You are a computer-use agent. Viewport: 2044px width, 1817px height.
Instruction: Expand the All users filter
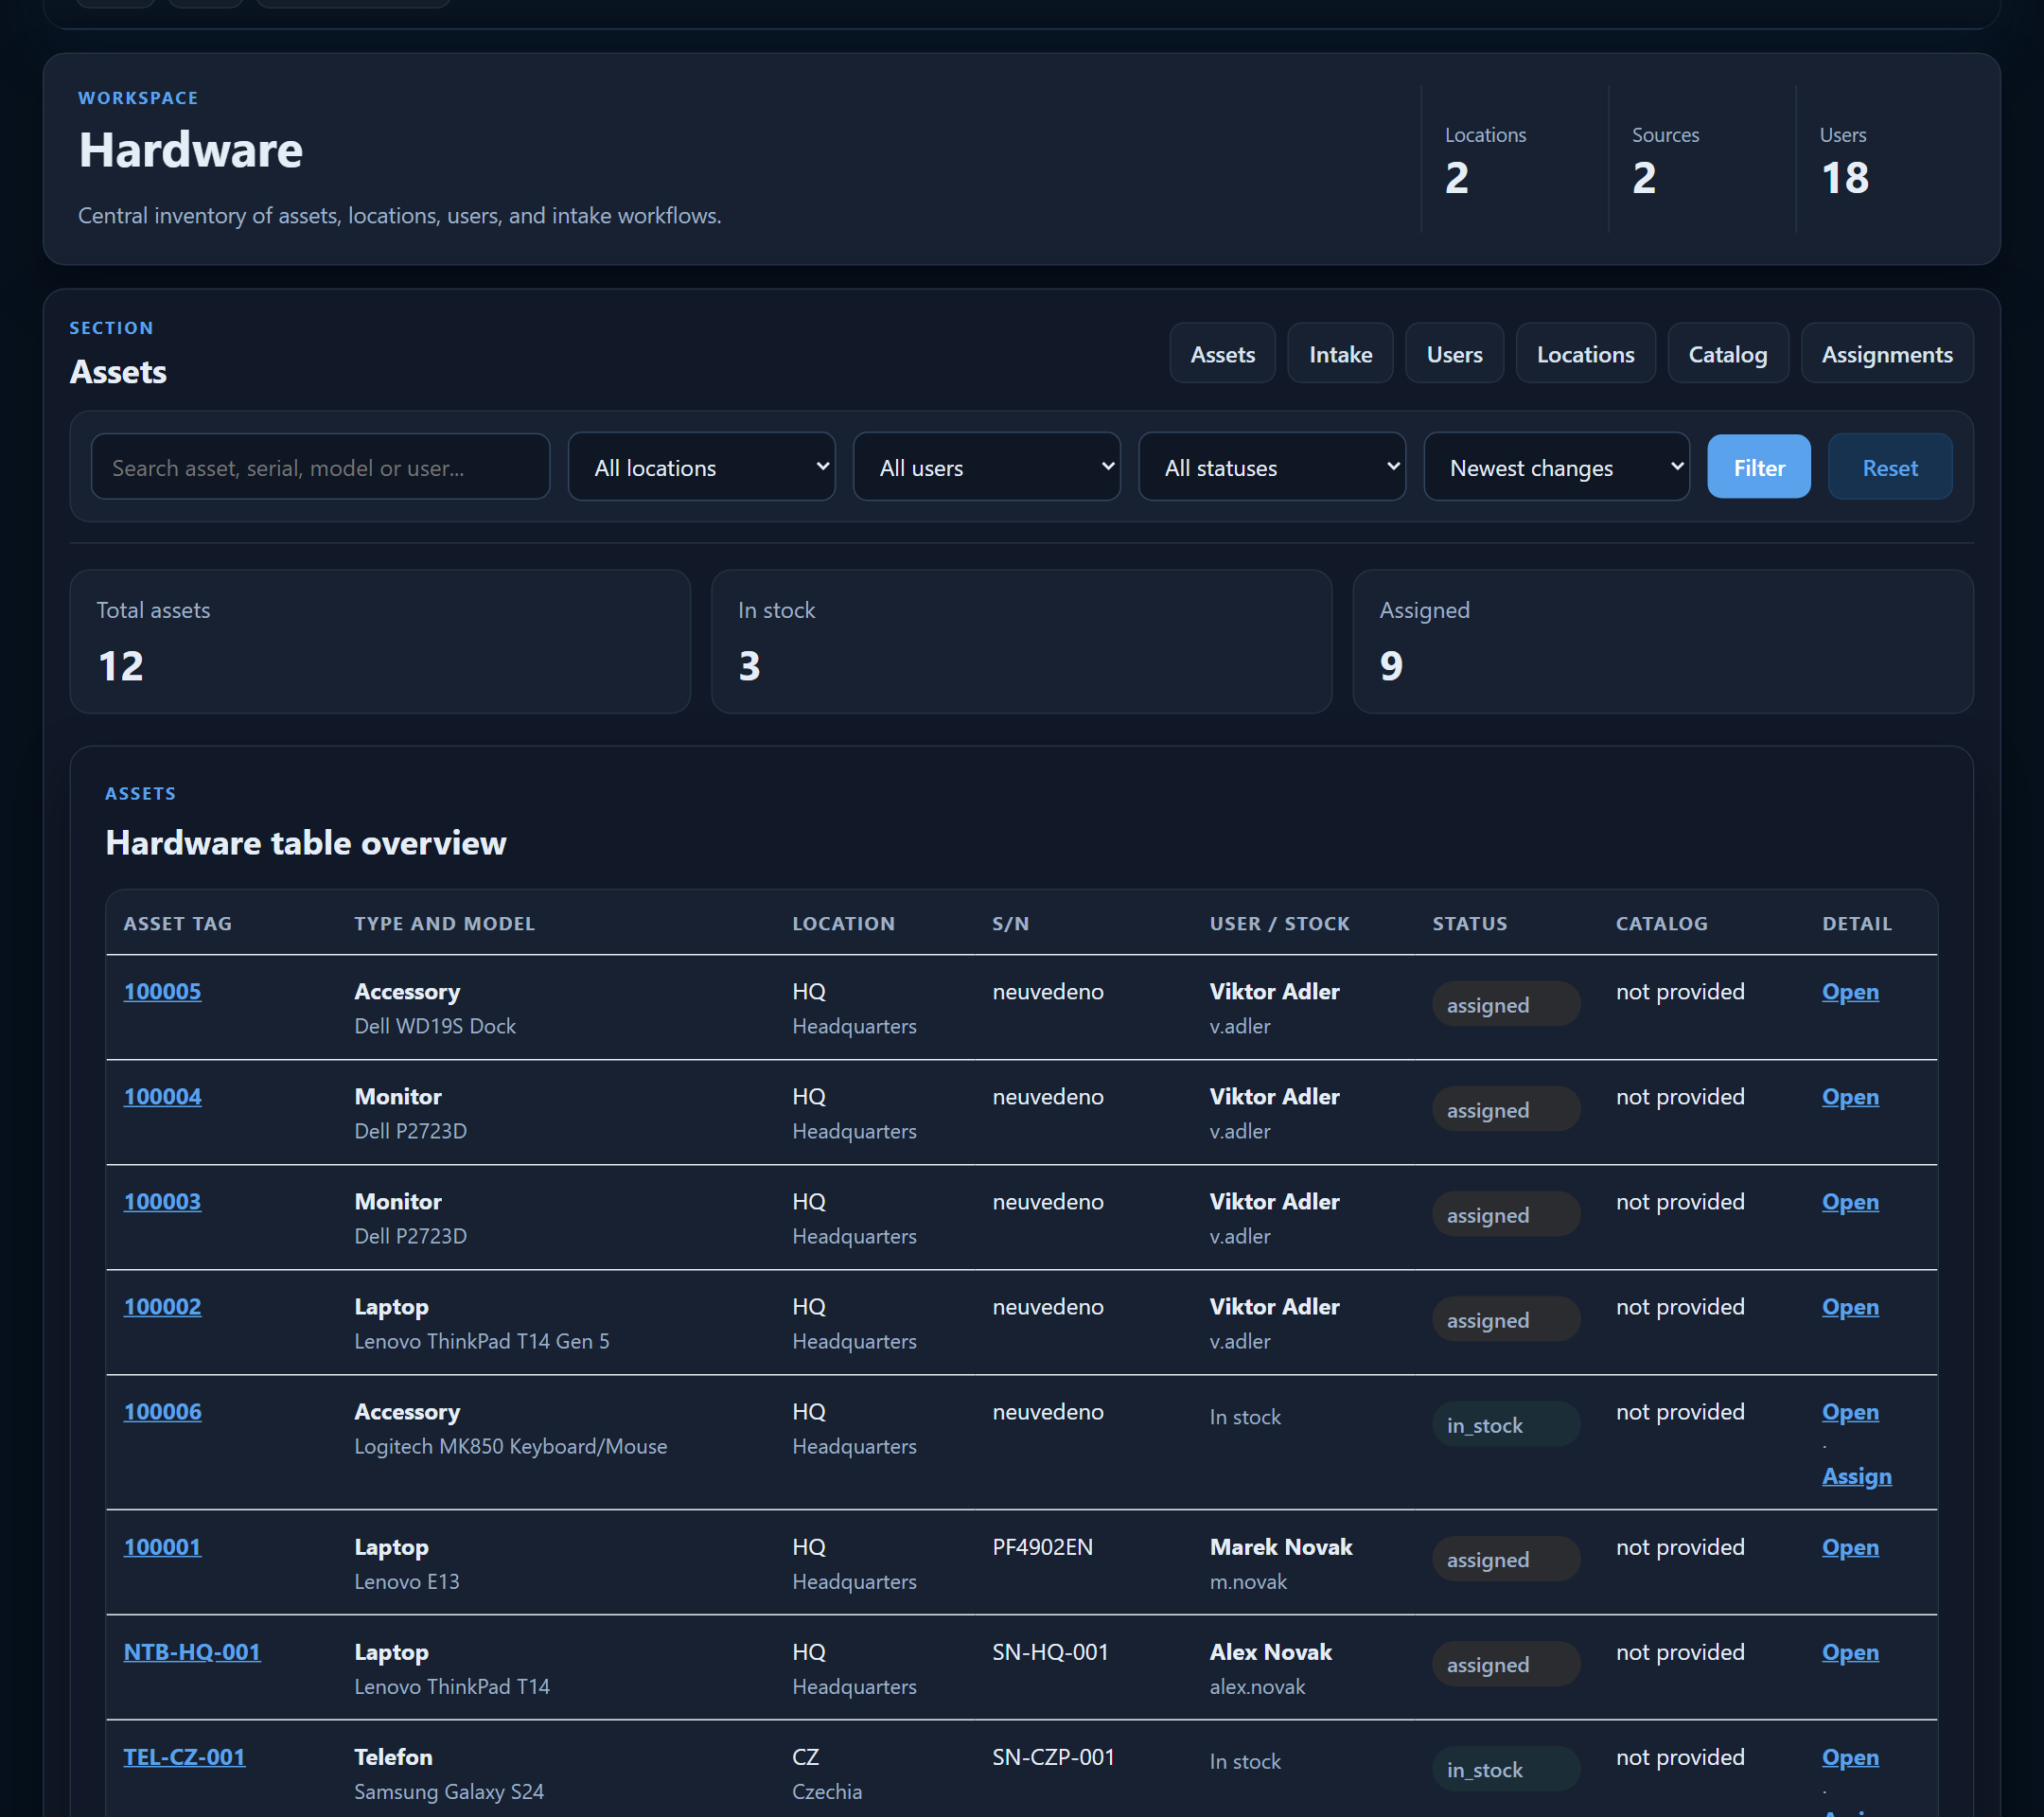[986, 467]
